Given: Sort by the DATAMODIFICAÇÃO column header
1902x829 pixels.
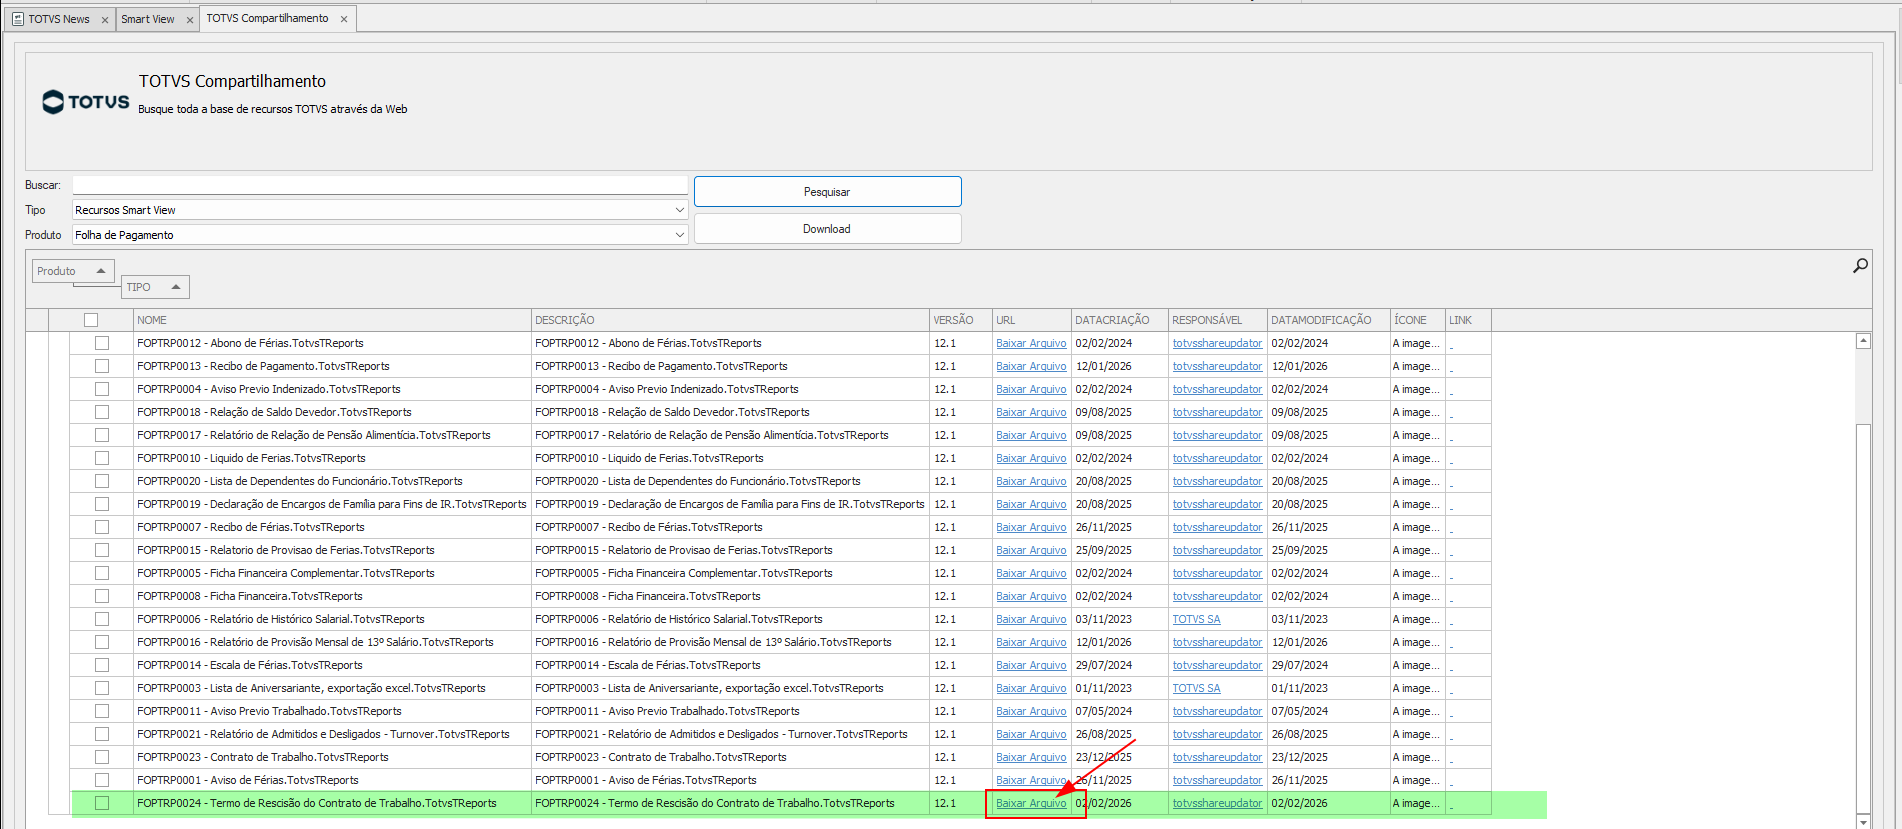Looking at the screenshot, I should coord(1328,320).
